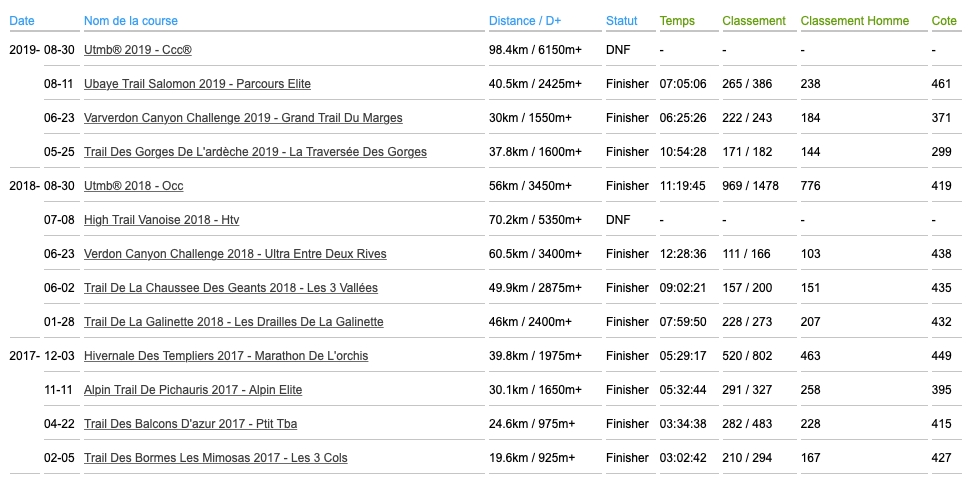
Task: Open High Trail Vanoise 2018 - Htv
Action: [162, 220]
